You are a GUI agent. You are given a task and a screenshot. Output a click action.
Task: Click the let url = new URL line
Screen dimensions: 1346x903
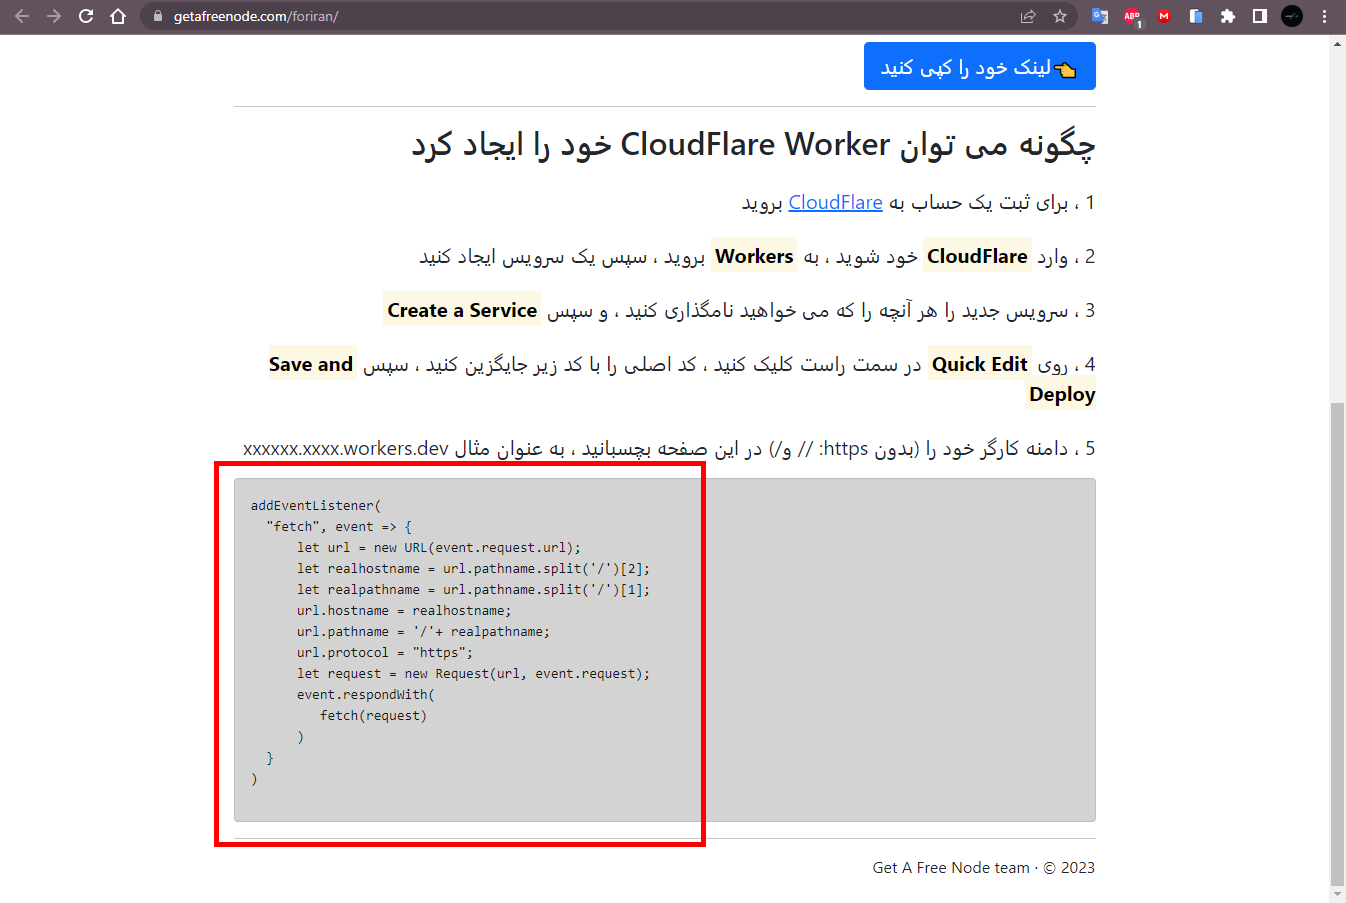[439, 548]
